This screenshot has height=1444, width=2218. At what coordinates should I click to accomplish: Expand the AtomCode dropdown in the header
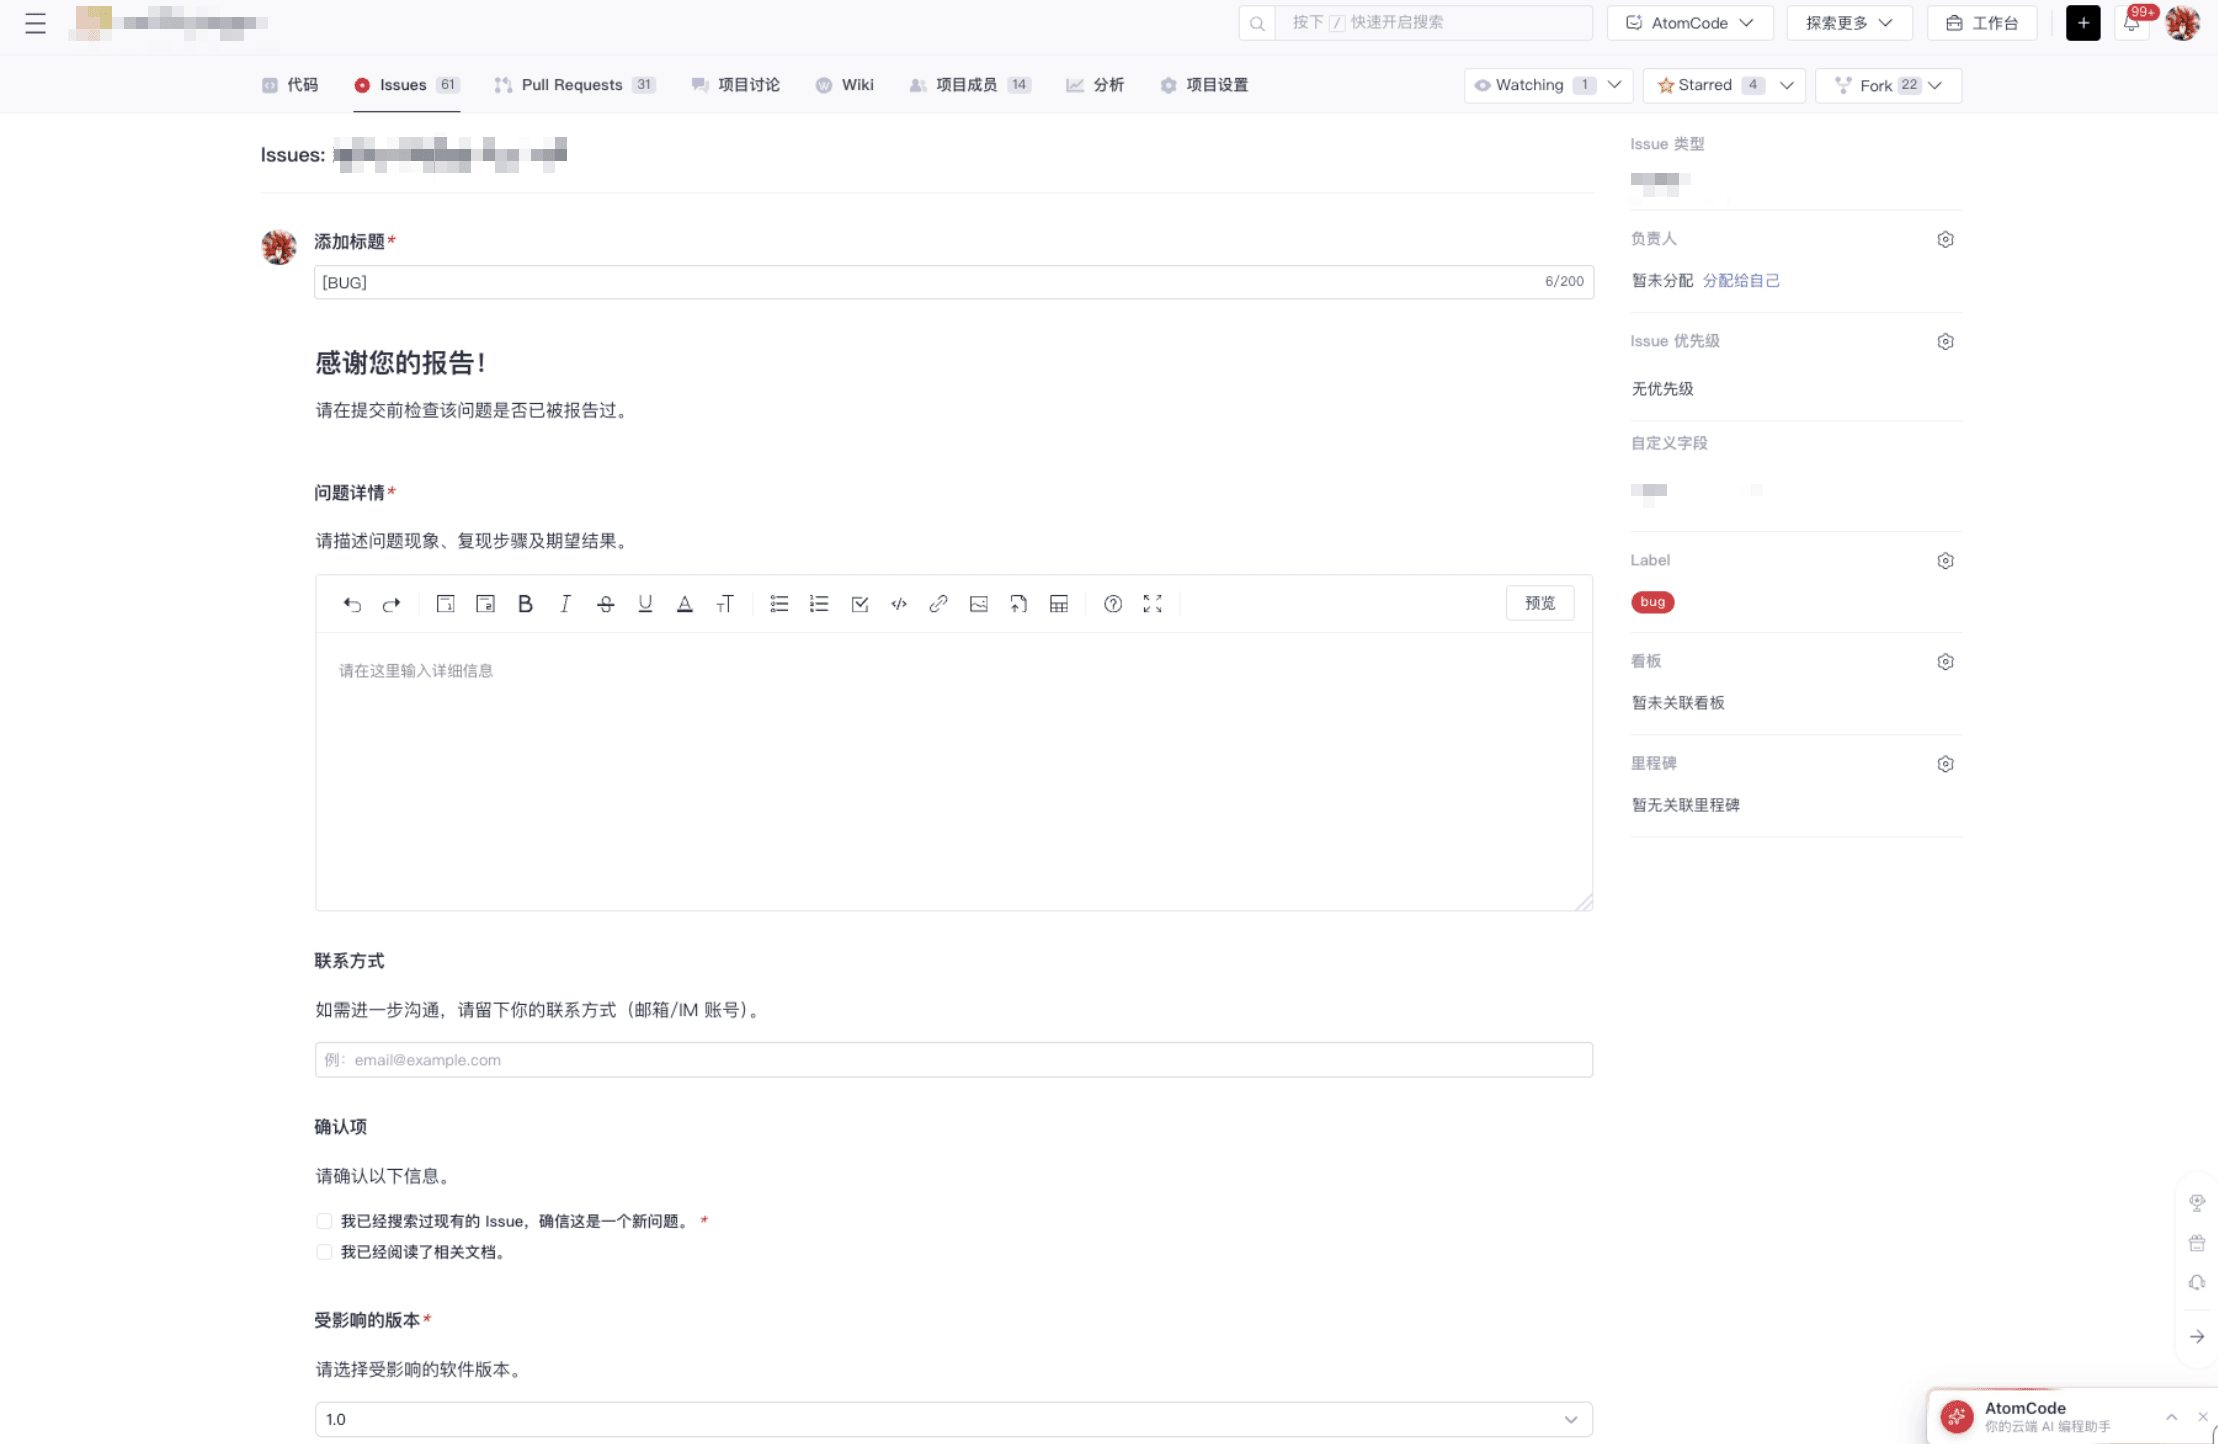click(1690, 23)
